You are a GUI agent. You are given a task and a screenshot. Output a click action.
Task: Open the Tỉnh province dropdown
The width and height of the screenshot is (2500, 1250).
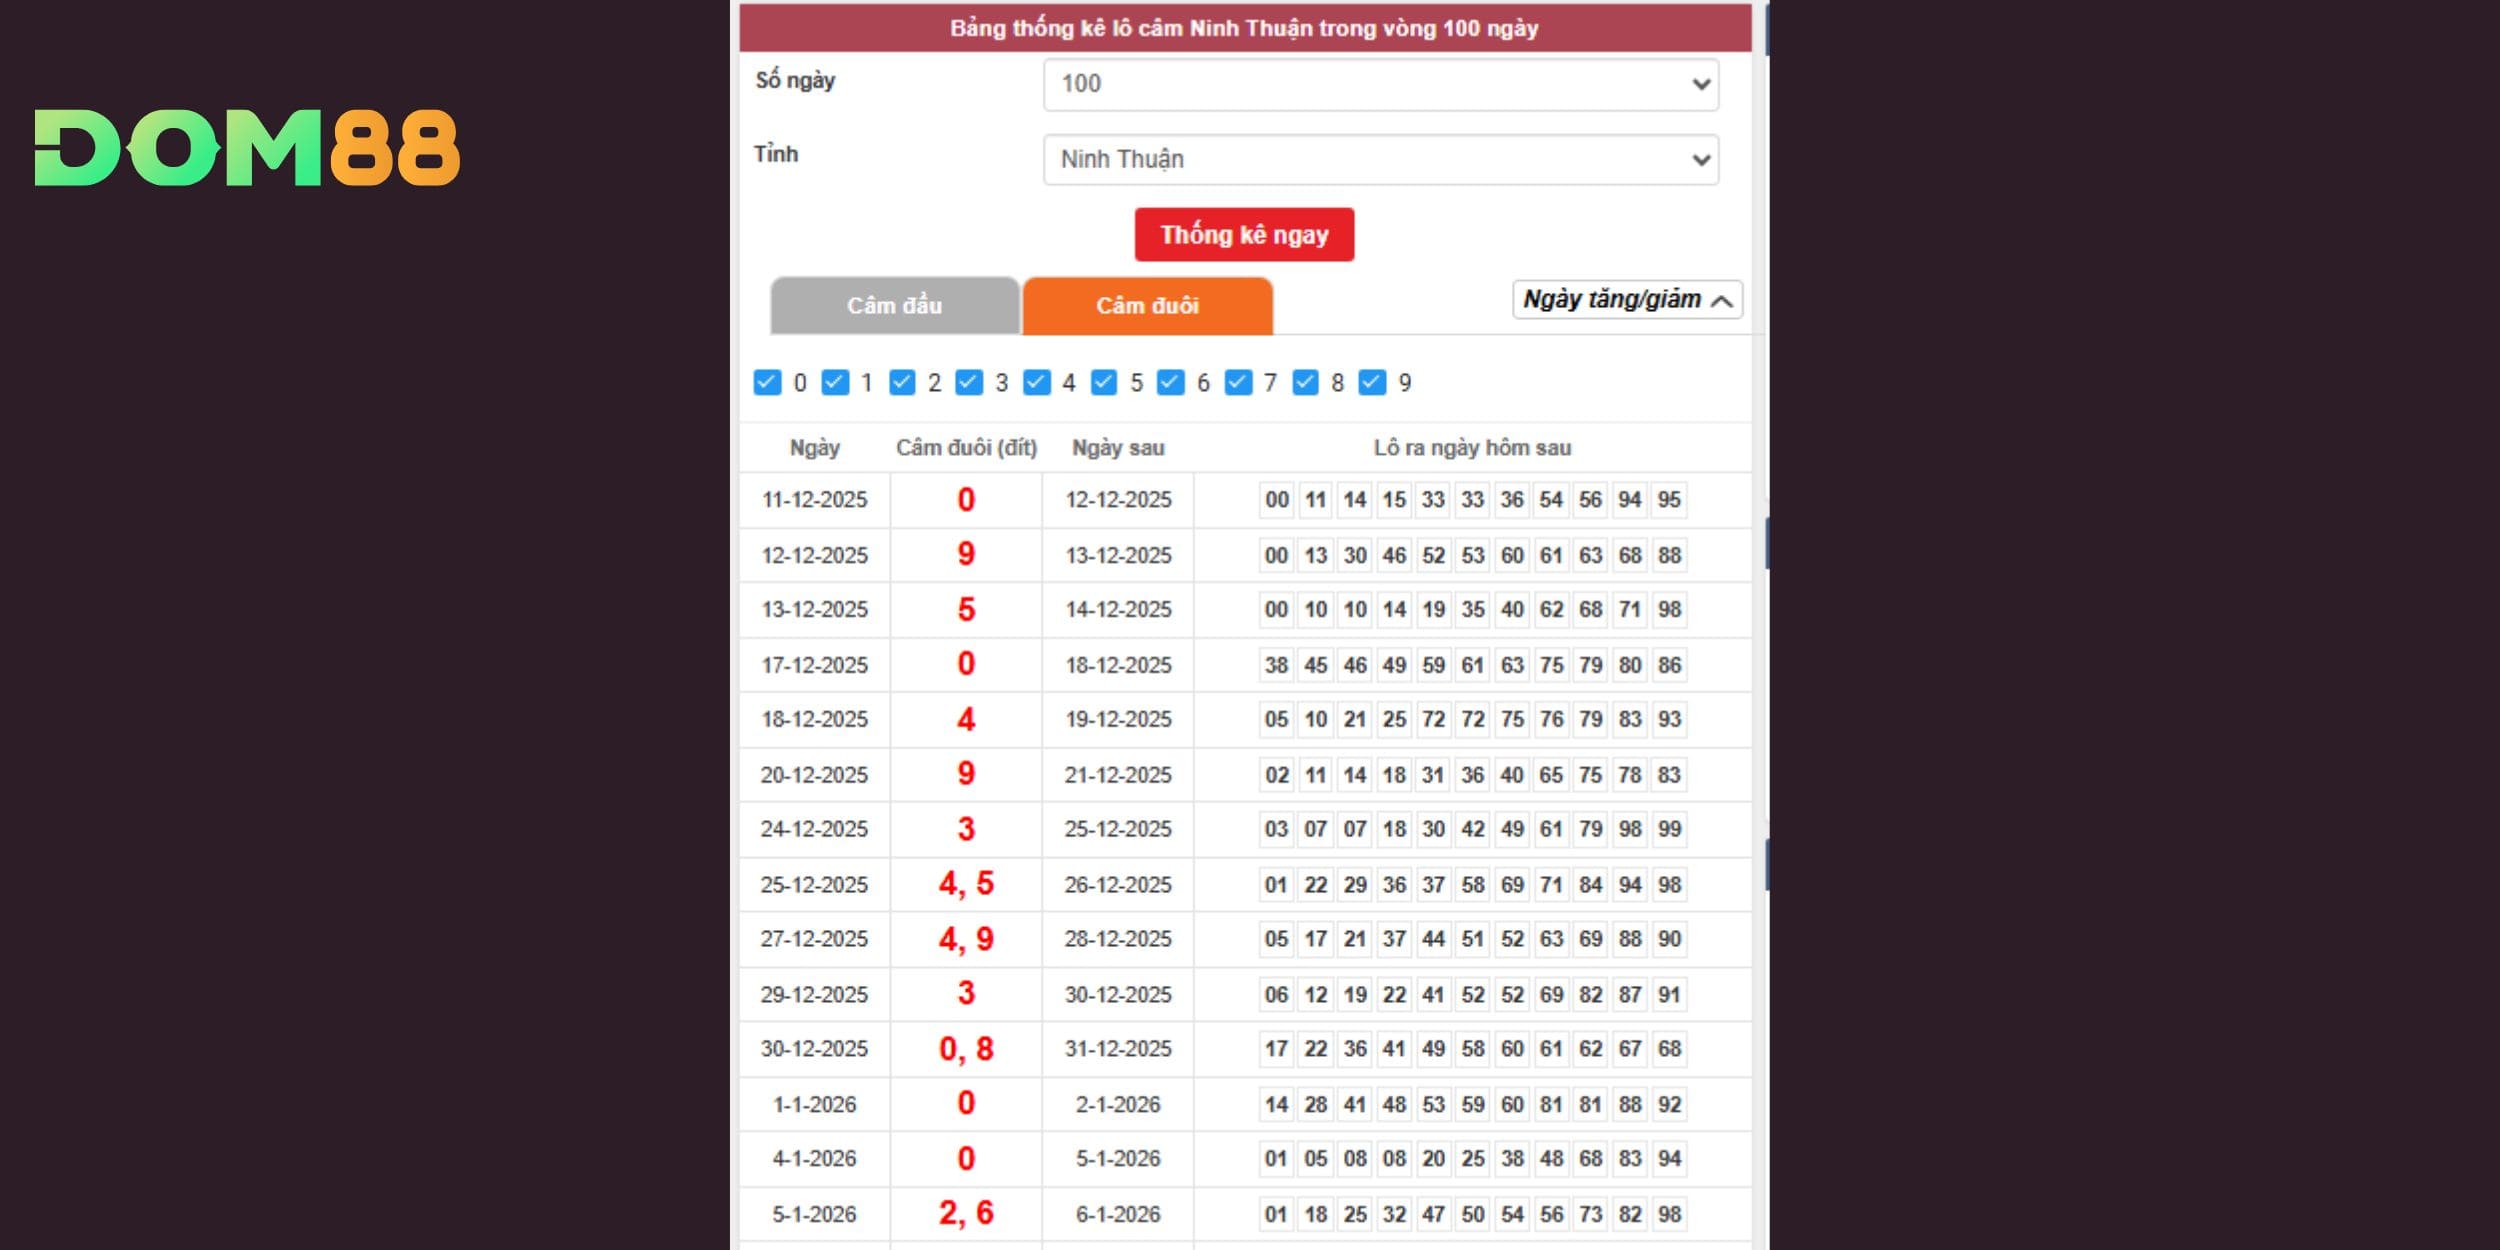coord(1380,158)
